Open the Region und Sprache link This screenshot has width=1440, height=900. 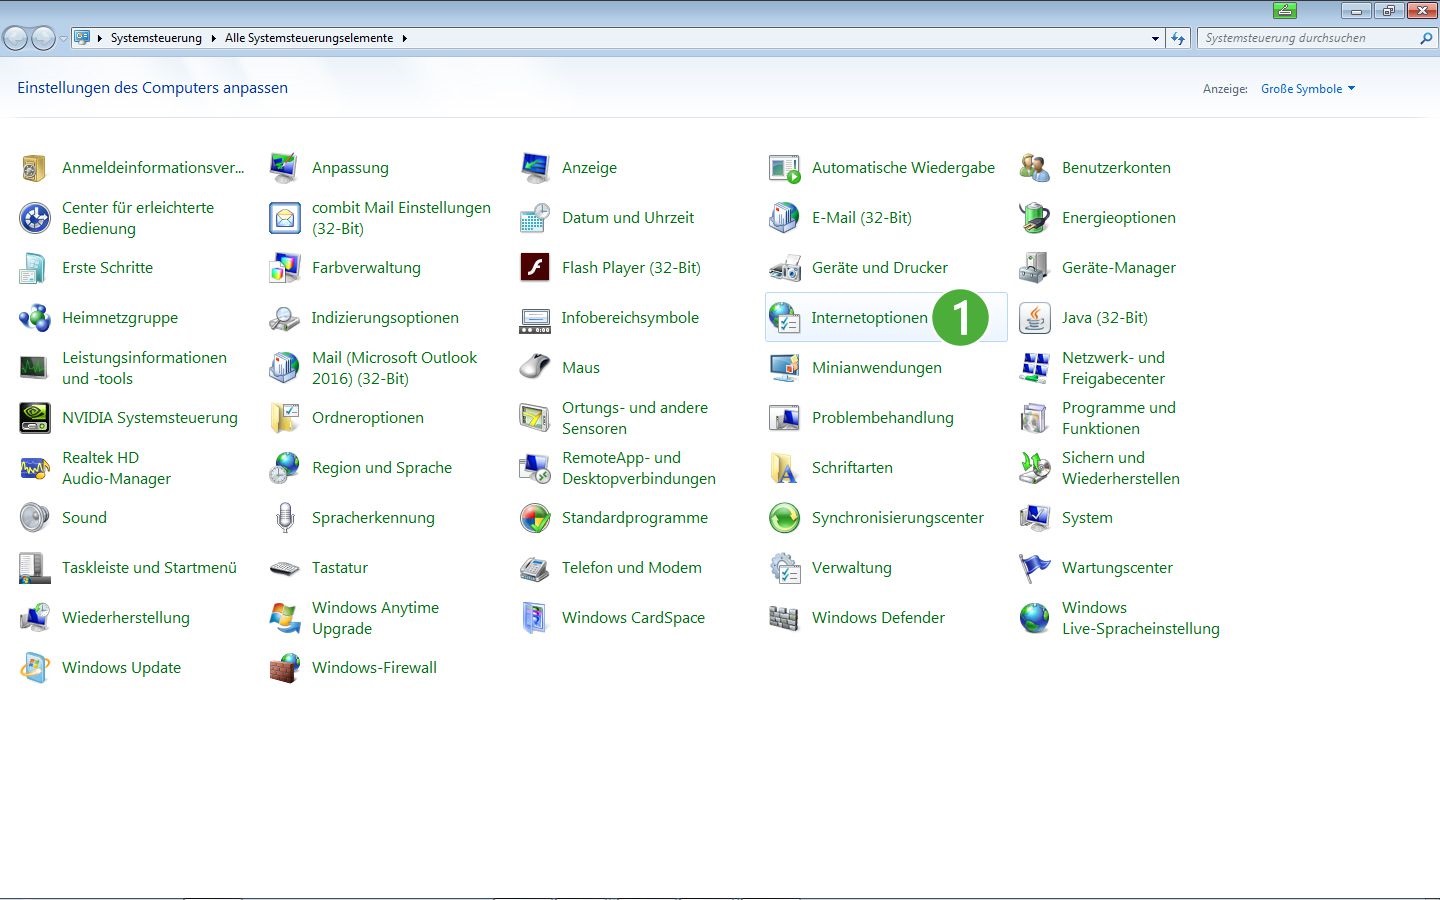tap(381, 468)
